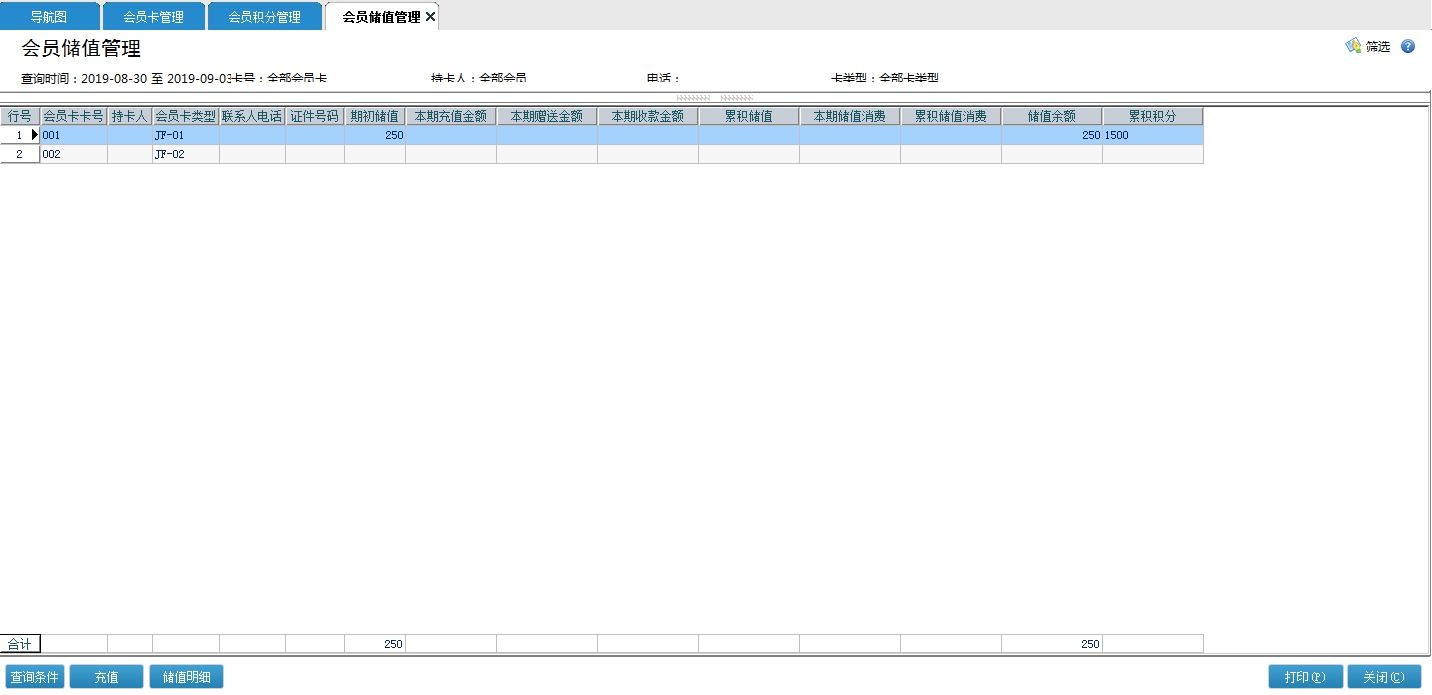Select row with card number 002
The height and width of the screenshot is (695, 1432).
pyautogui.click(x=73, y=154)
